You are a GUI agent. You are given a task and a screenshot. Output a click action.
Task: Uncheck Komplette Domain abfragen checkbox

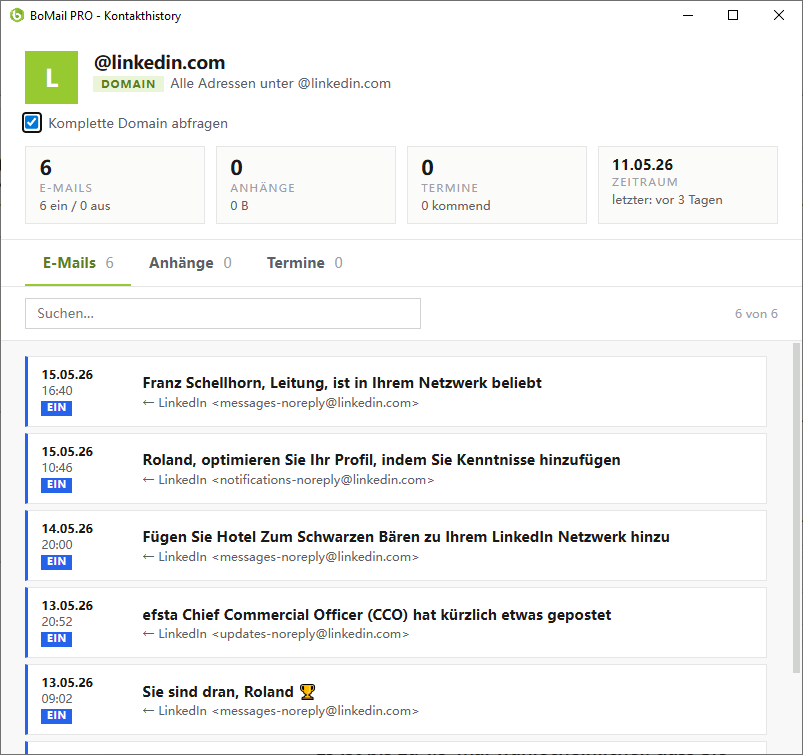pos(32,123)
